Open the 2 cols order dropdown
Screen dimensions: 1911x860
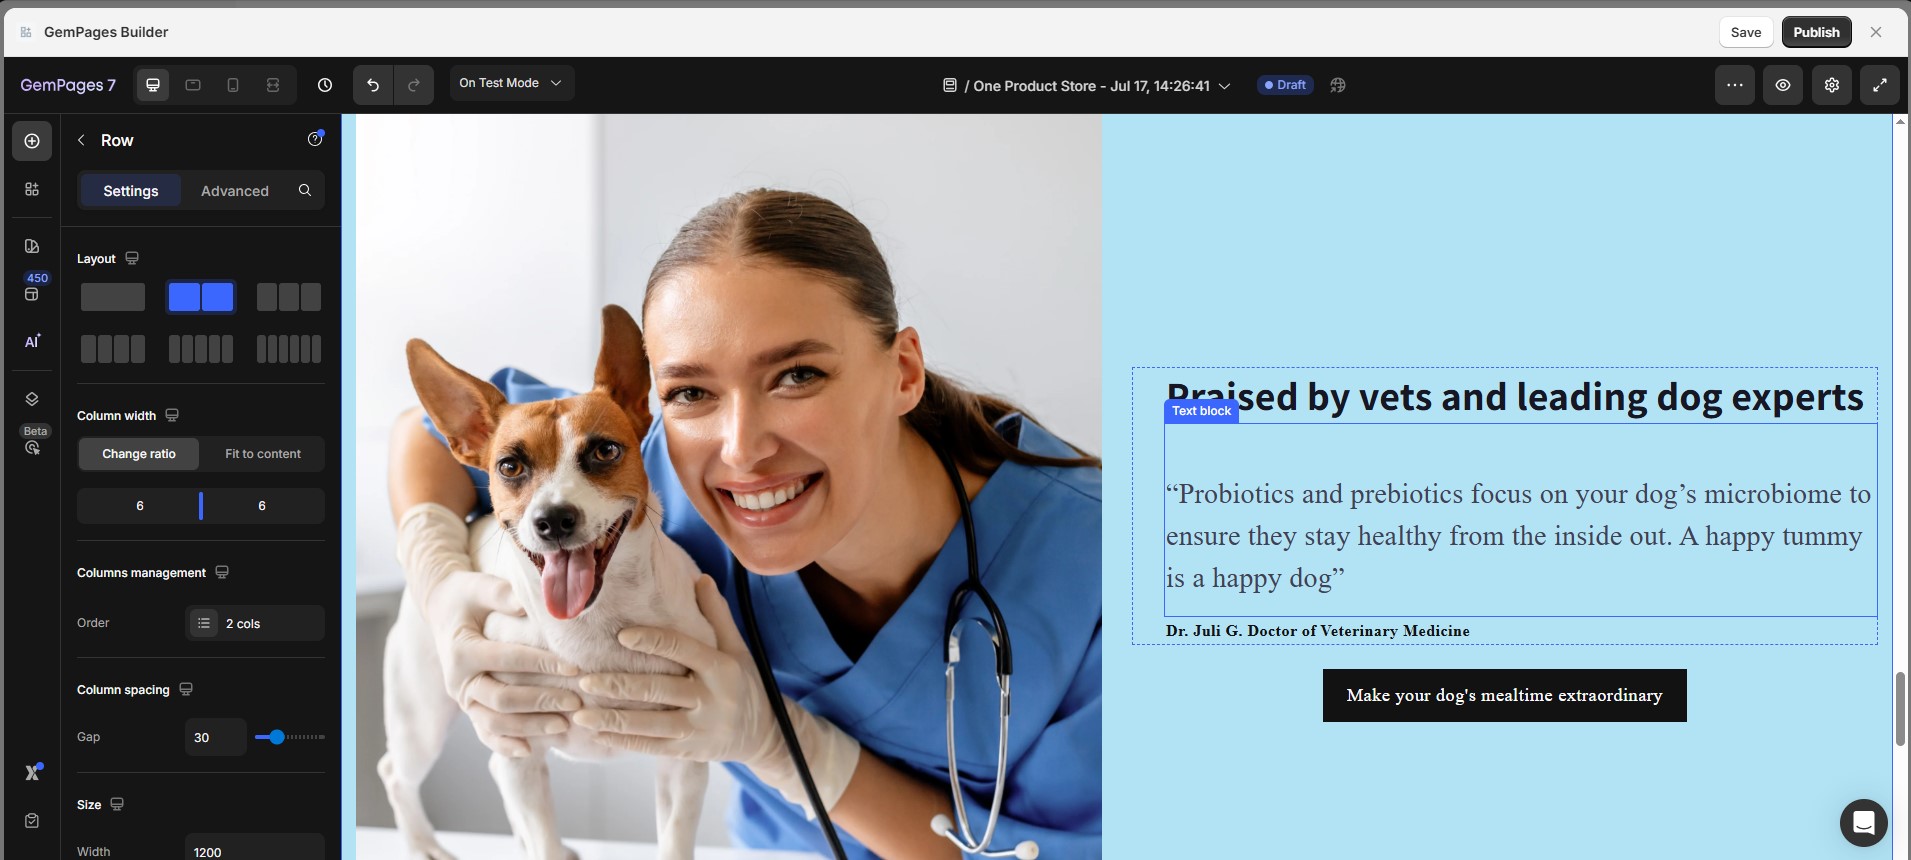(255, 623)
